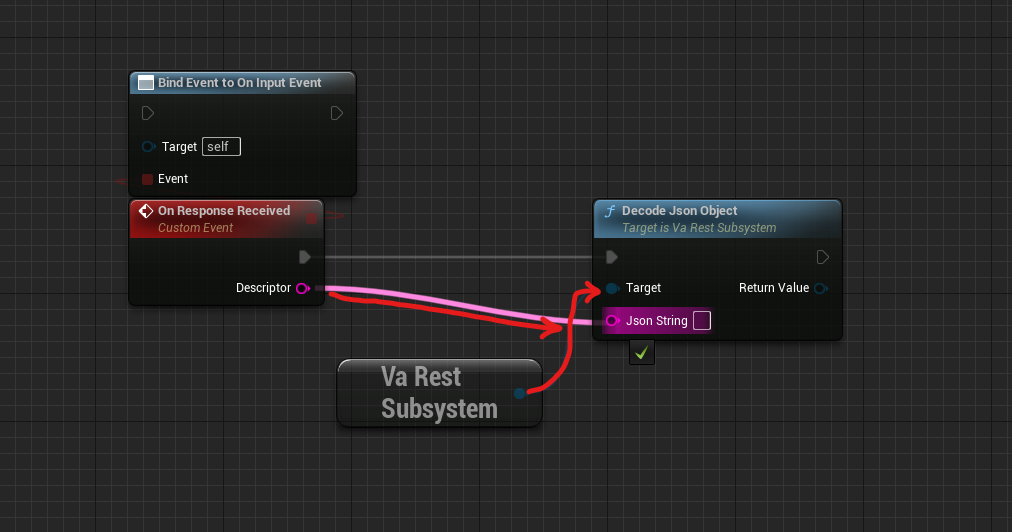Image resolution: width=1012 pixels, height=532 pixels.
Task: Click Decode Json Object's input execution pin
Action: pyautogui.click(x=612, y=257)
